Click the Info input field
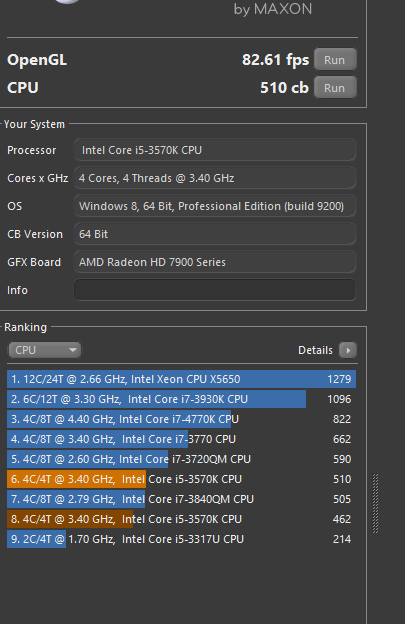The image size is (405, 624). click(215, 290)
